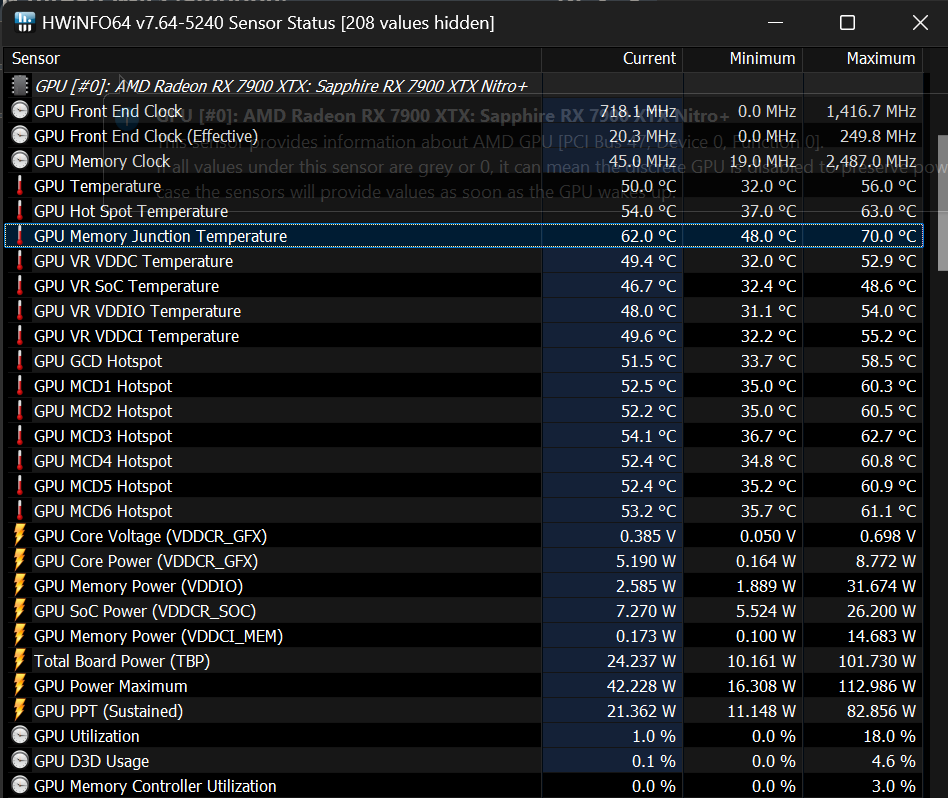Click the gauge icon of GPU Front End Clock row

pos(20,111)
